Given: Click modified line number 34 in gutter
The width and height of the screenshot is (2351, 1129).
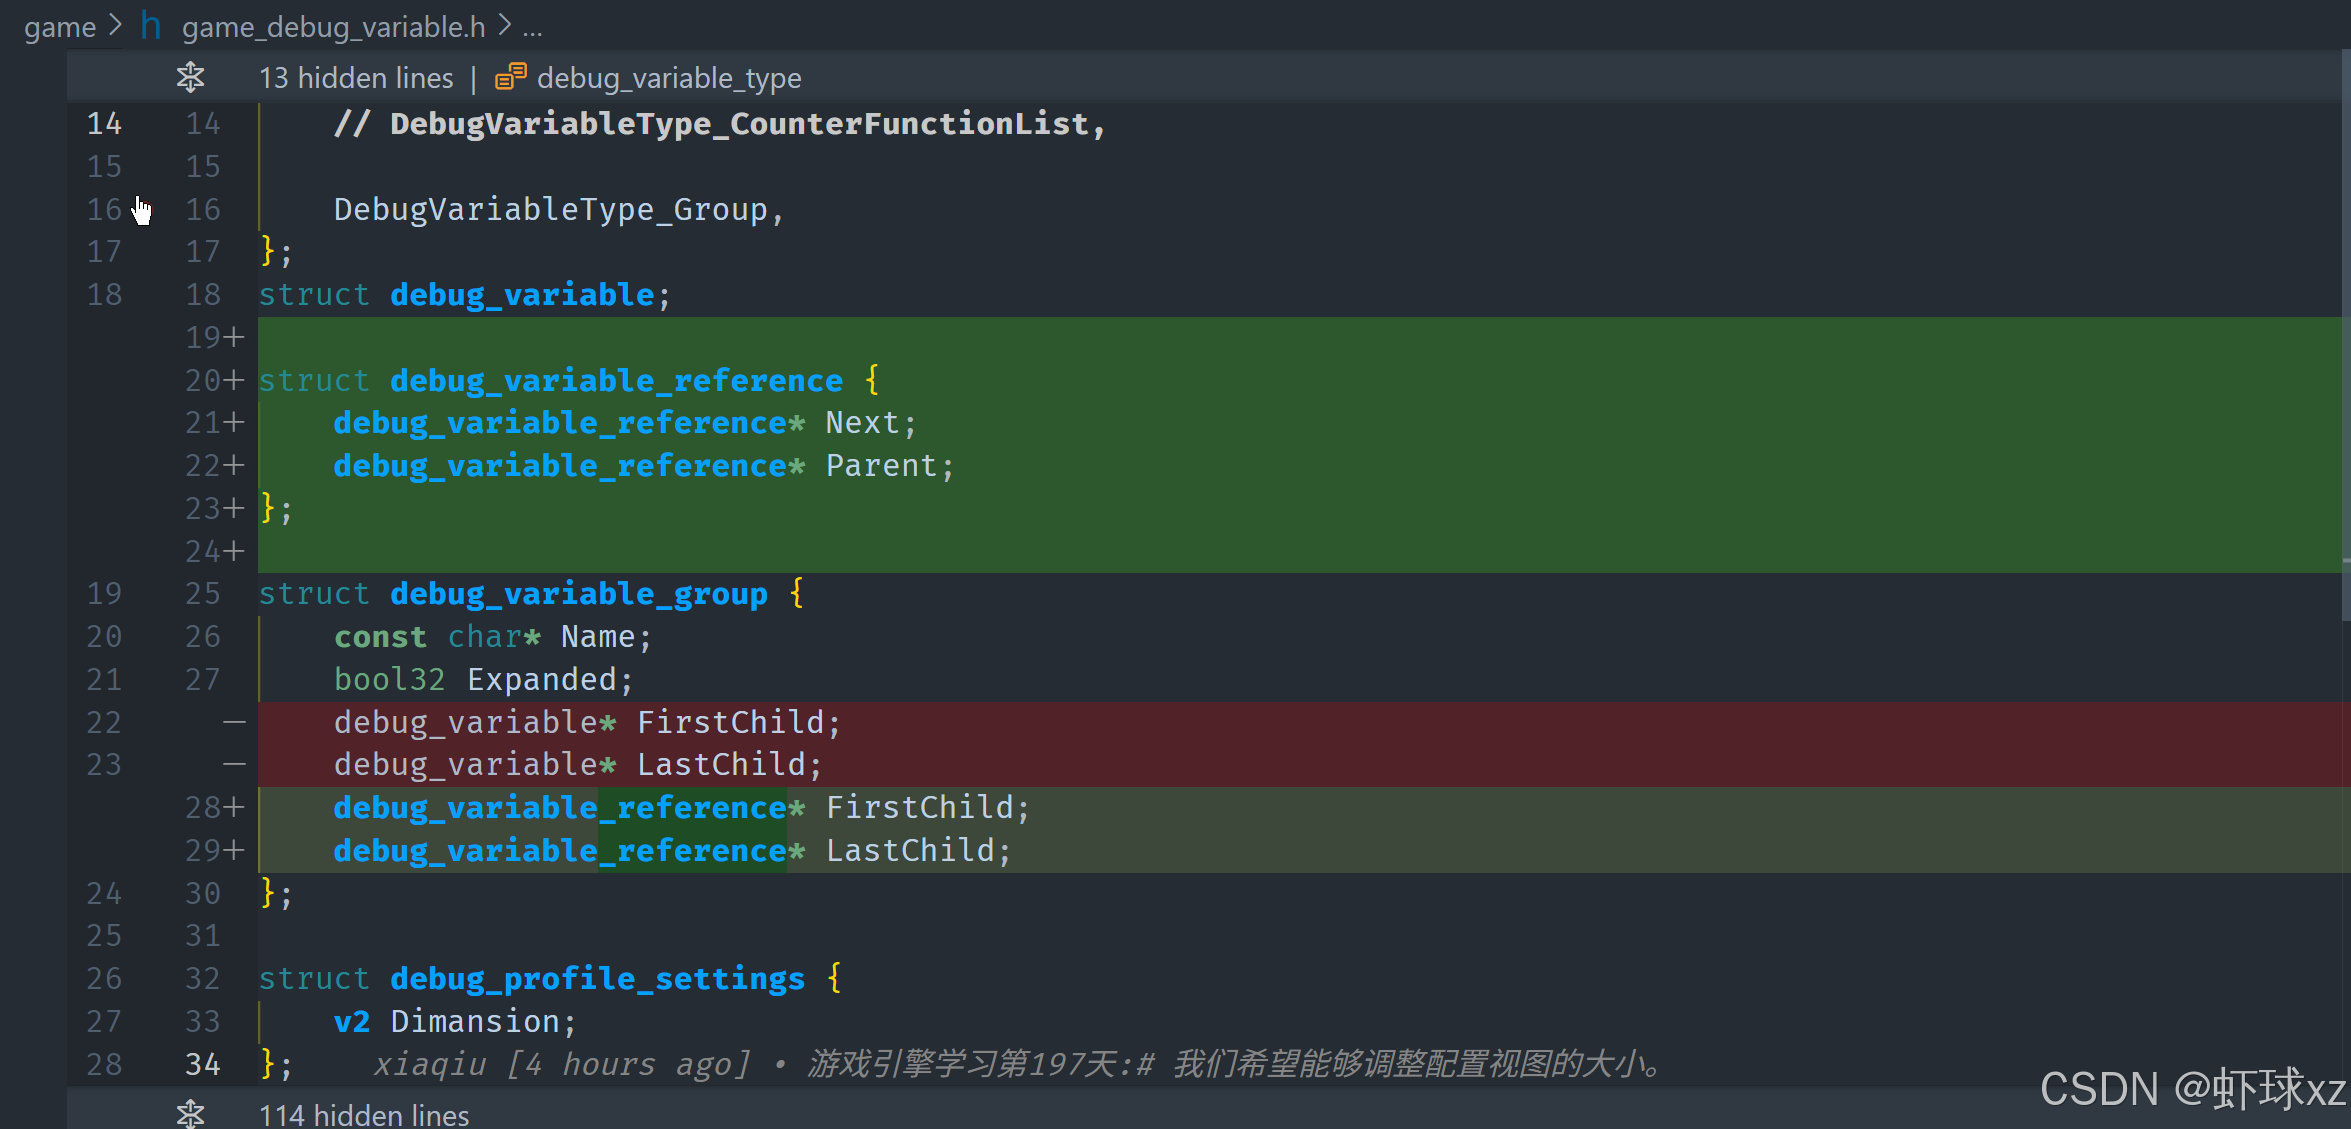Looking at the screenshot, I should 202,1063.
